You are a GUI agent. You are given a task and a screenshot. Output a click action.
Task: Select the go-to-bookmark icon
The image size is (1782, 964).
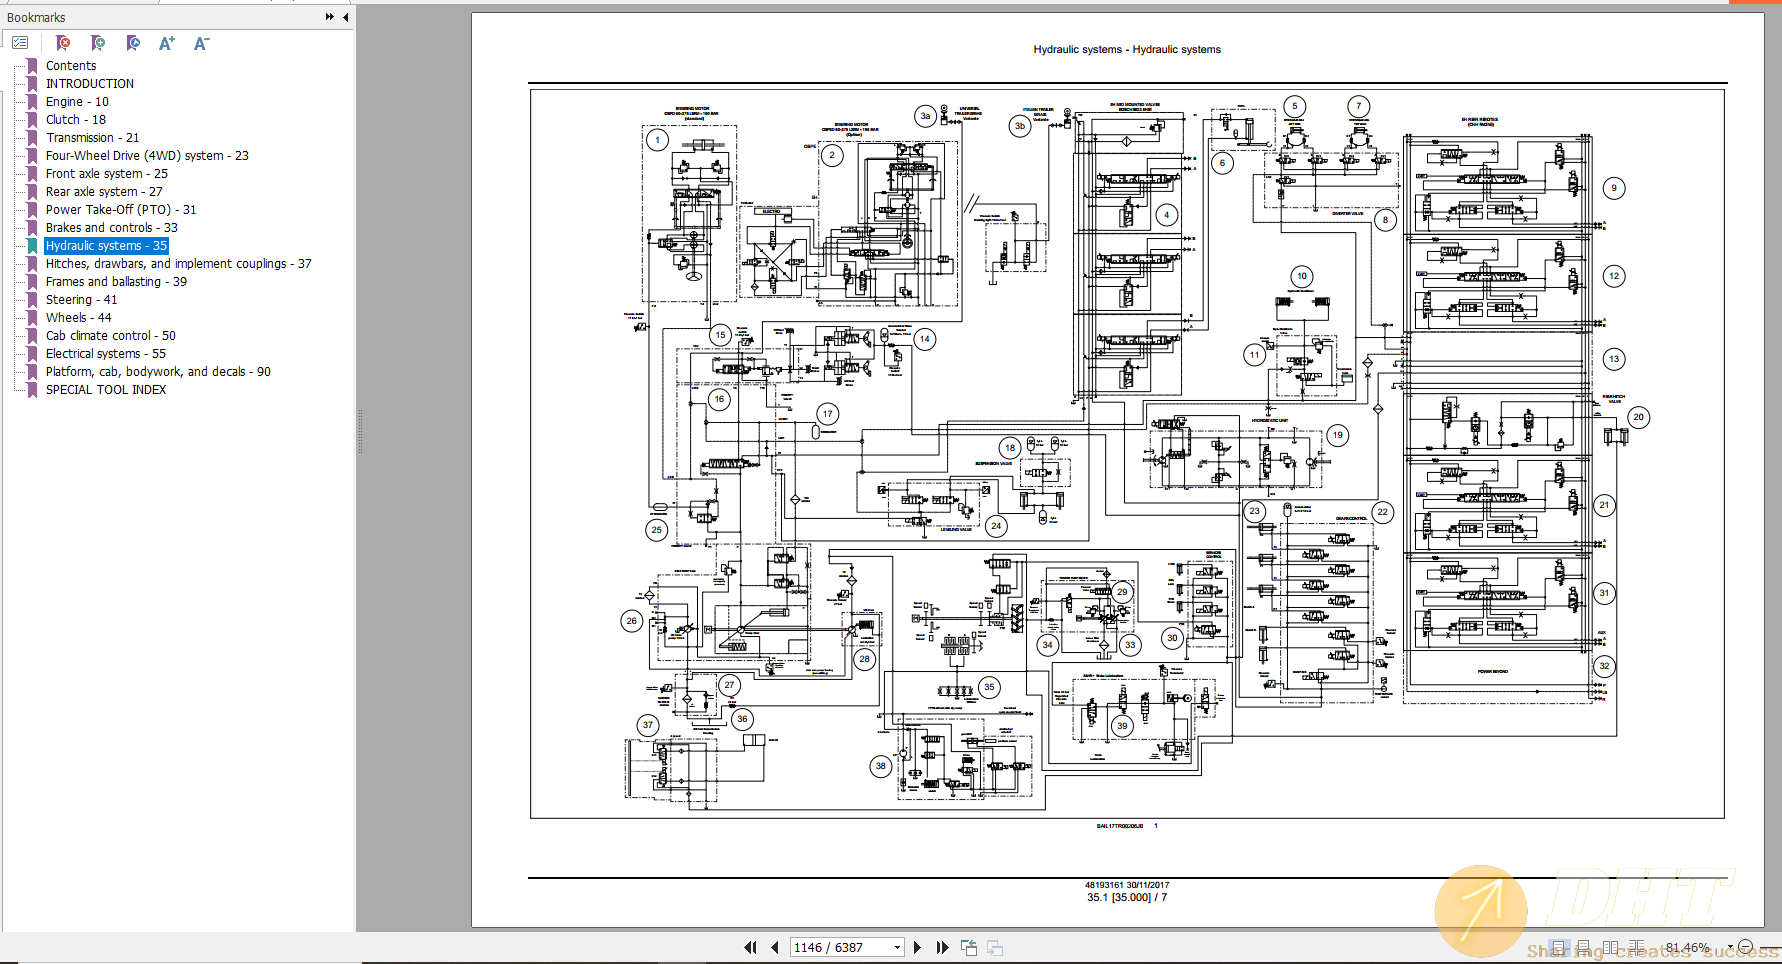pyautogui.click(x=132, y=43)
